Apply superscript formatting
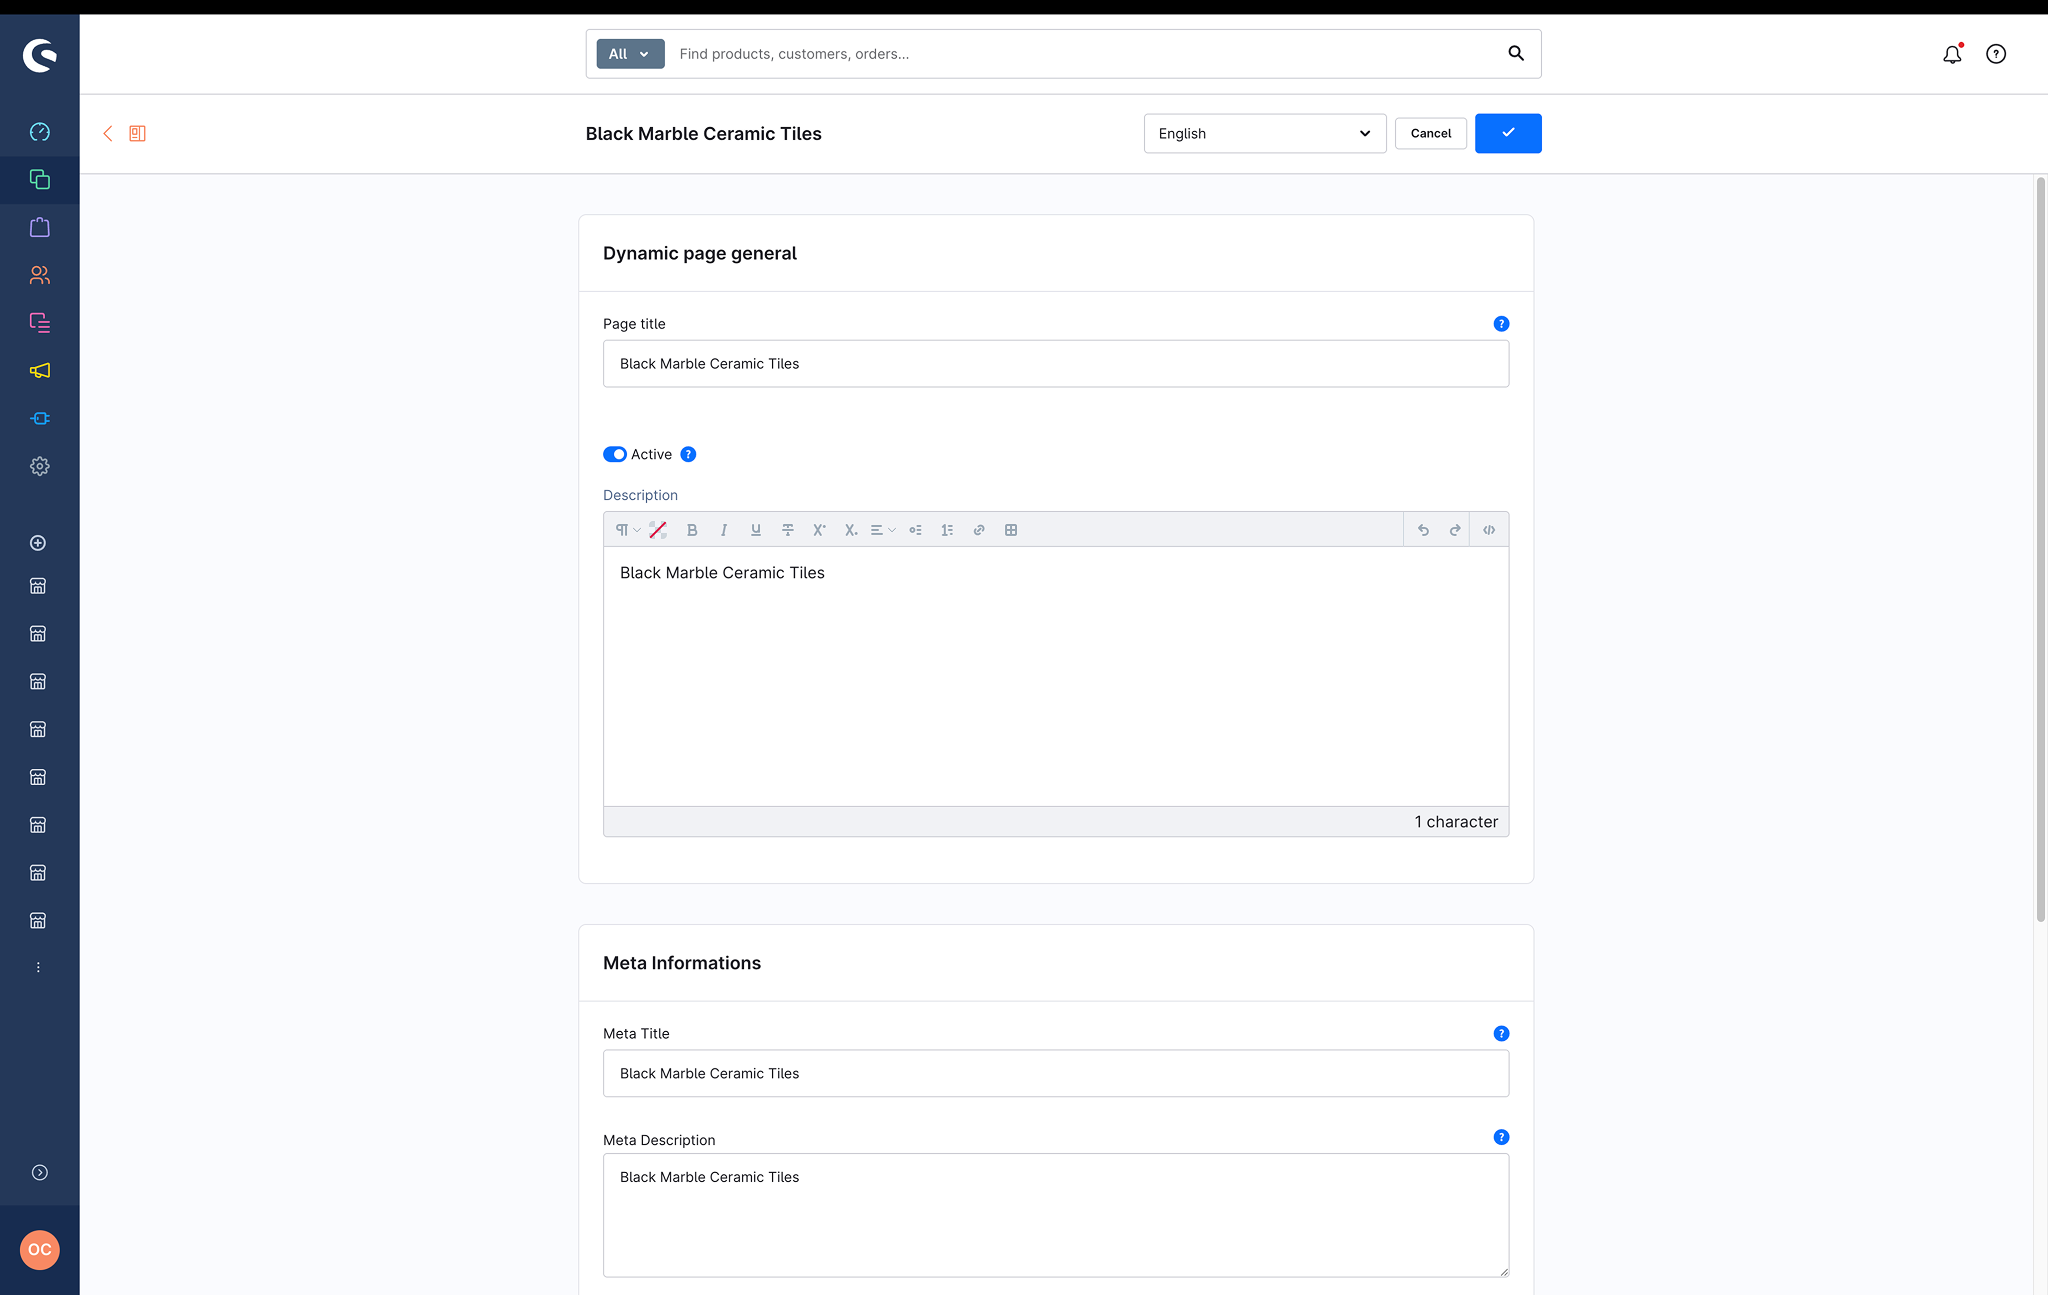2048x1295 pixels. [x=819, y=530]
